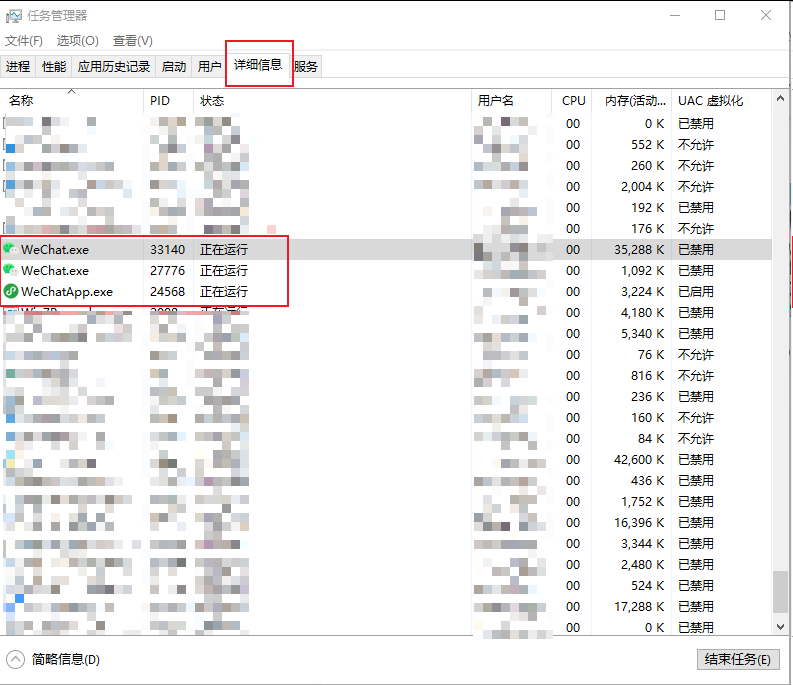Image resolution: width=793 pixels, height=685 pixels.
Task: Click memory value 35,288 K
Action: [x=639, y=249]
